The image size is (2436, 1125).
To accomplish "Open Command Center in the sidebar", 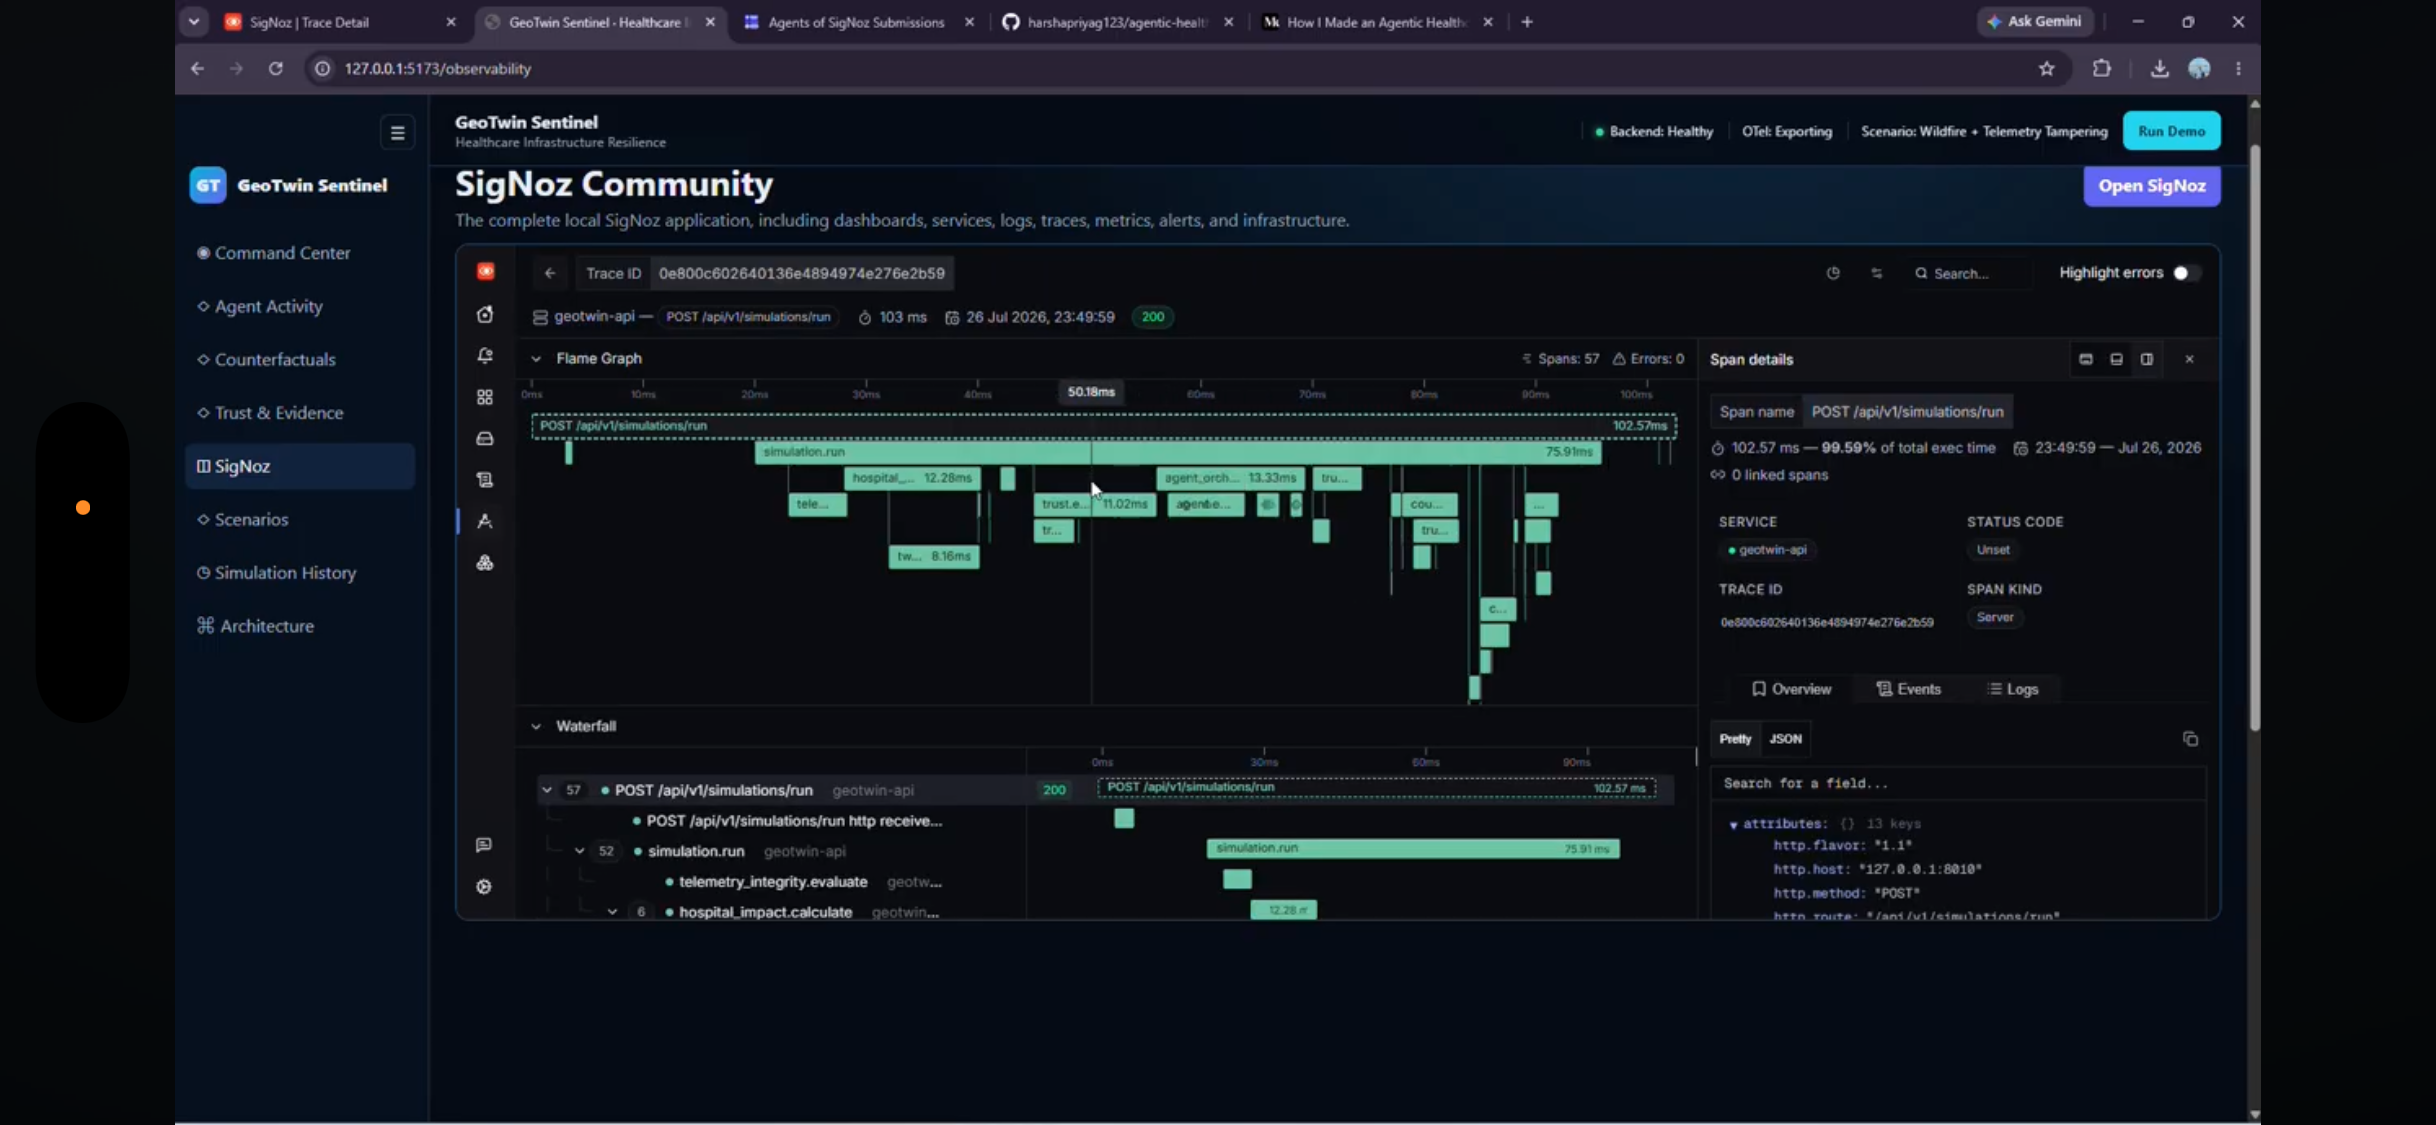I will point(300,253).
